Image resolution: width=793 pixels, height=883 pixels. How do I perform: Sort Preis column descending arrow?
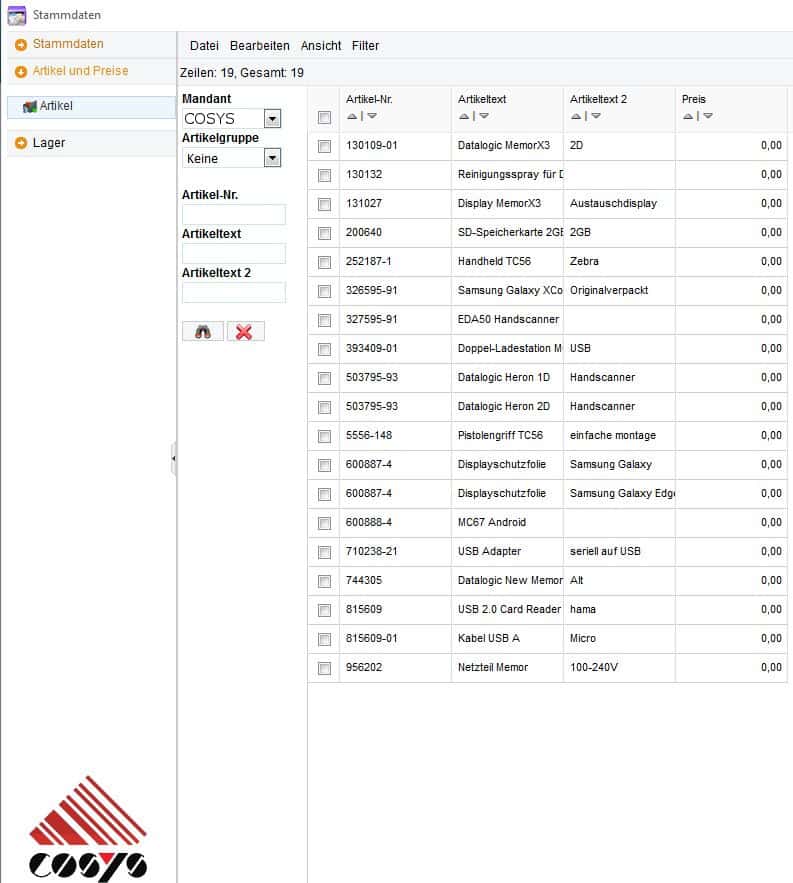708,116
